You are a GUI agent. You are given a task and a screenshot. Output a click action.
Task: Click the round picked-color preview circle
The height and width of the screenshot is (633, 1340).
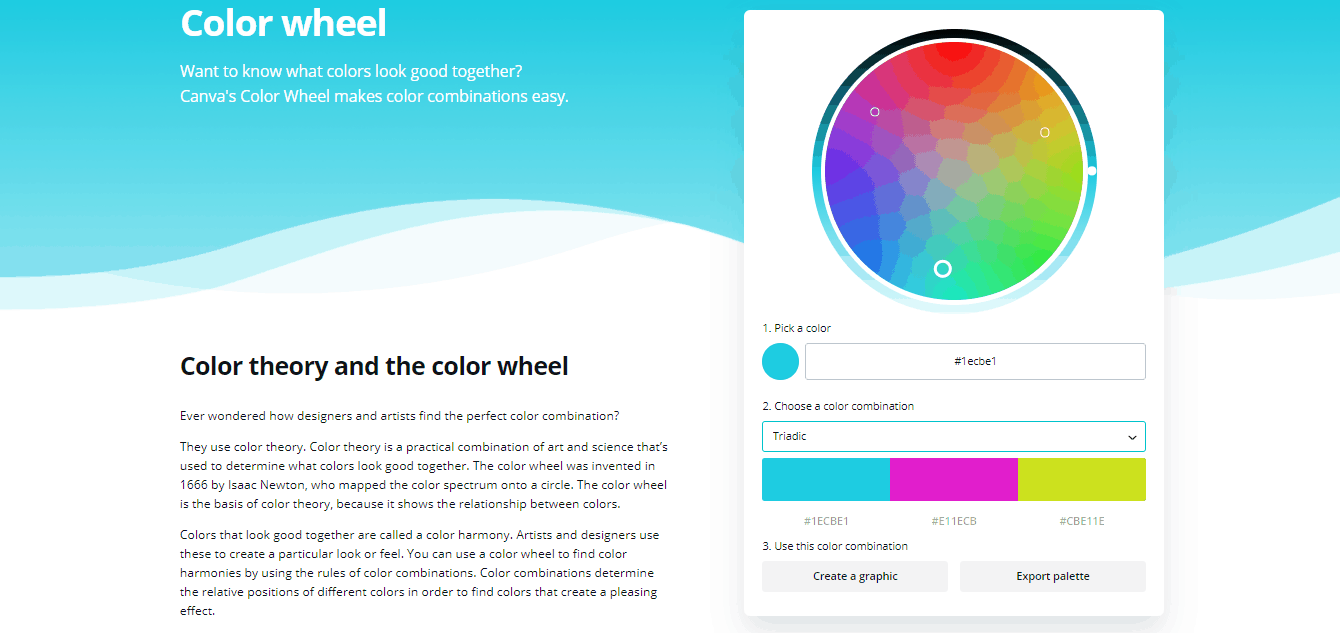(780, 361)
